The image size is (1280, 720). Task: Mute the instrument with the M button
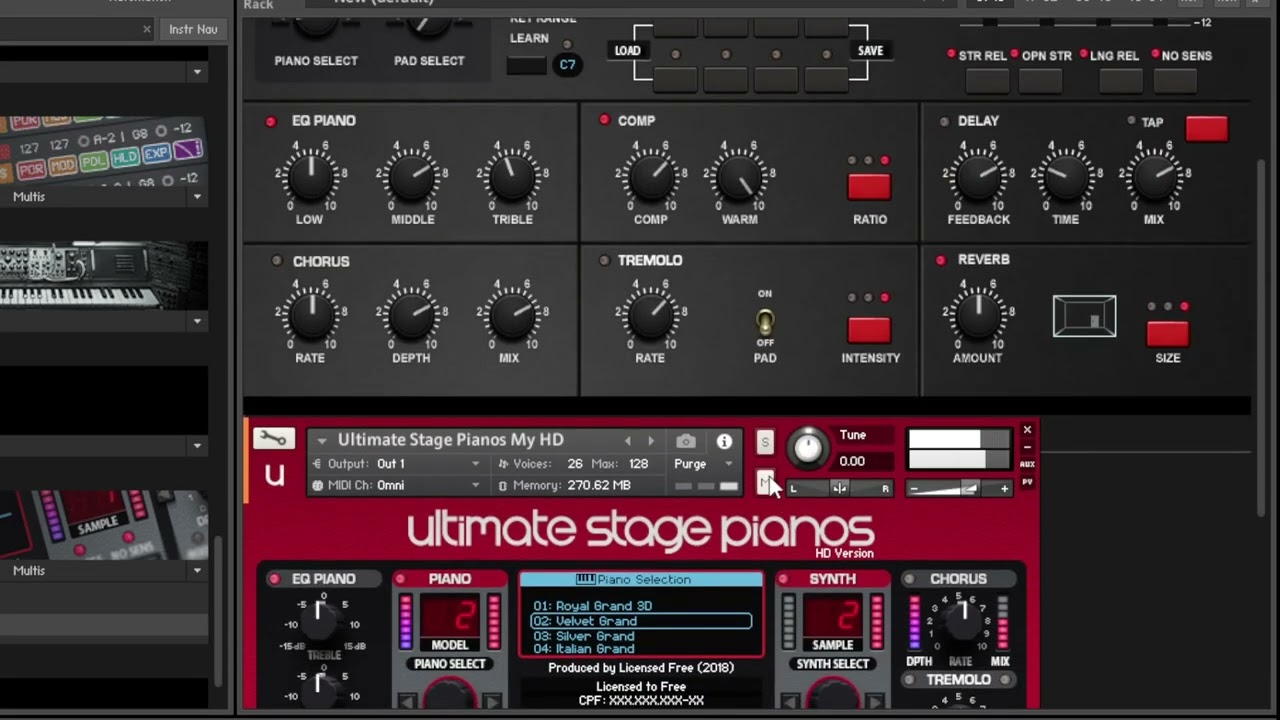[x=764, y=482]
